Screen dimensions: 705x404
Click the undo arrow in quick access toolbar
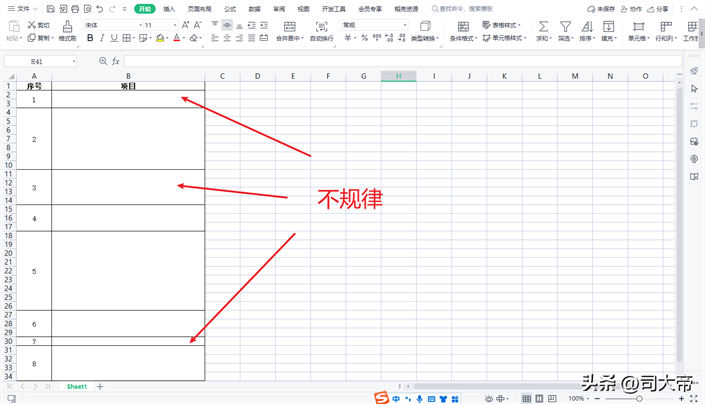(x=99, y=9)
